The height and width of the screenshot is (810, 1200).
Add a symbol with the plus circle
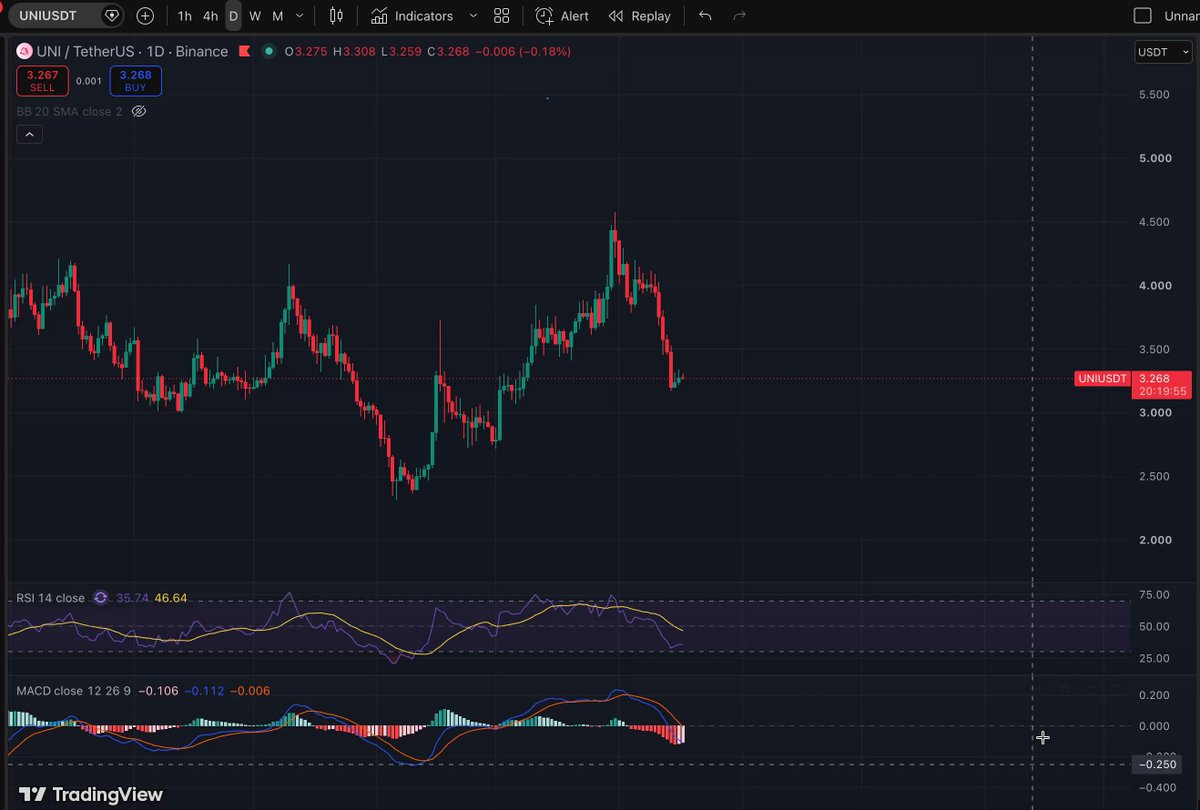[x=145, y=16]
